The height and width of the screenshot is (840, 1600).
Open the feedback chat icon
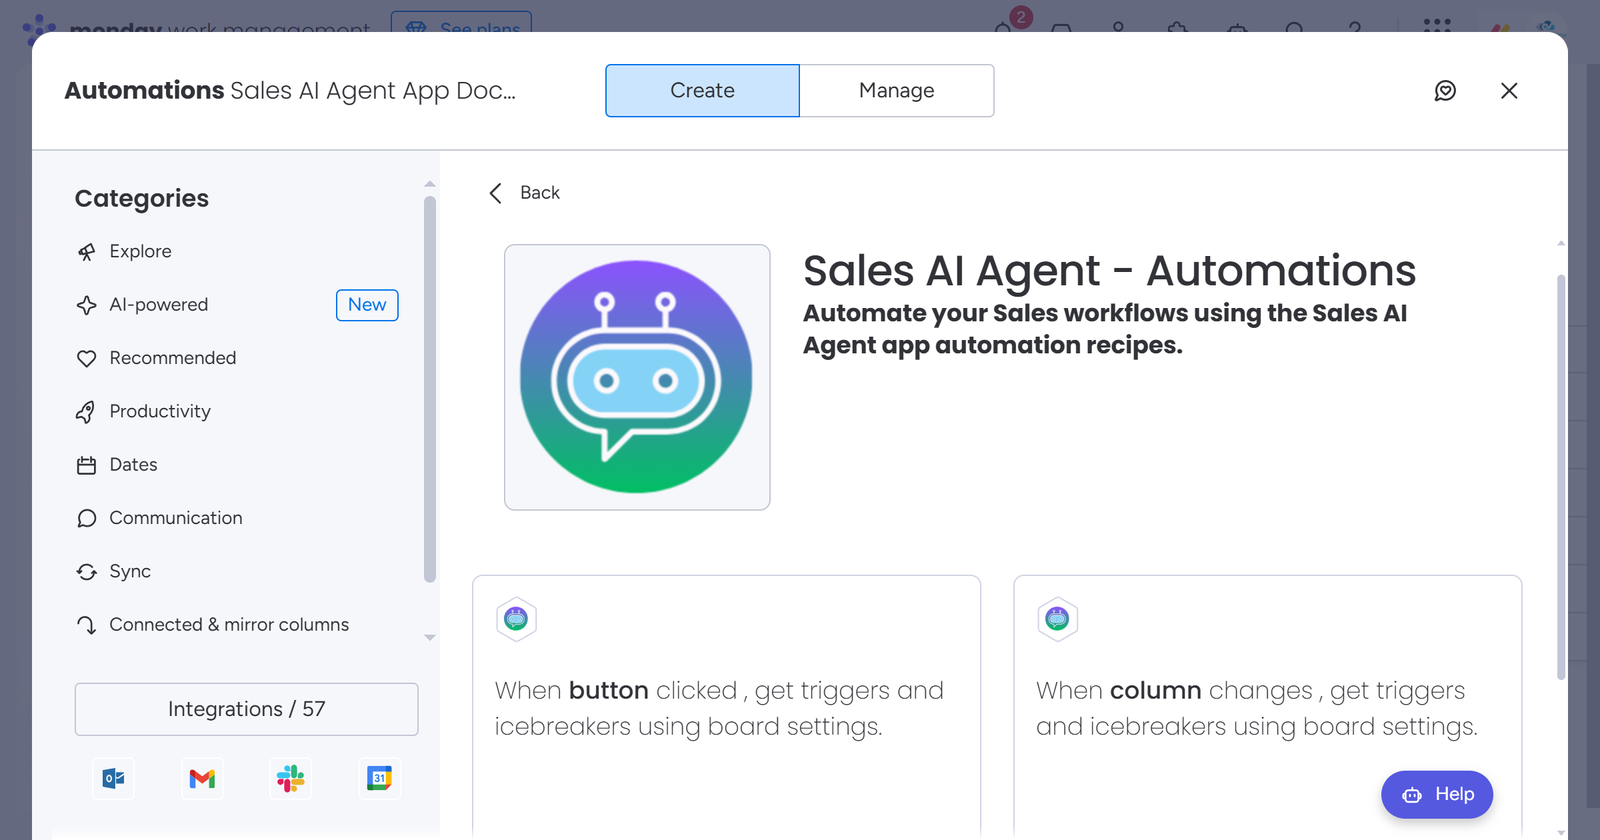click(1445, 91)
